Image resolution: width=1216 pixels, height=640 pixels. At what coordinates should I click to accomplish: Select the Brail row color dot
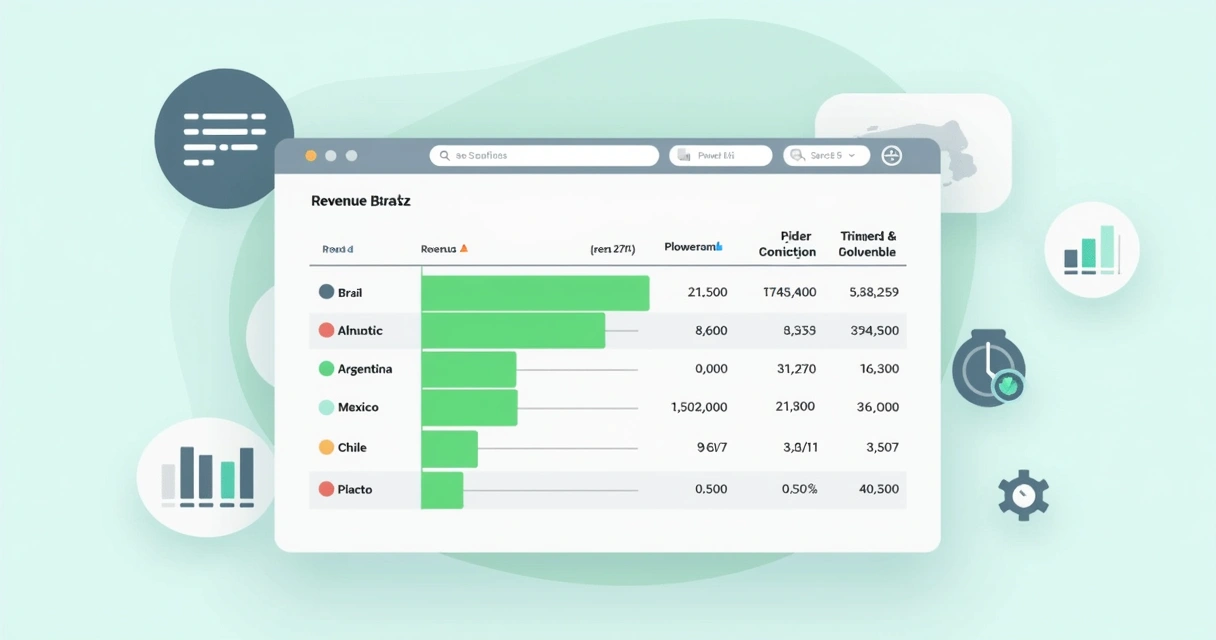(326, 292)
